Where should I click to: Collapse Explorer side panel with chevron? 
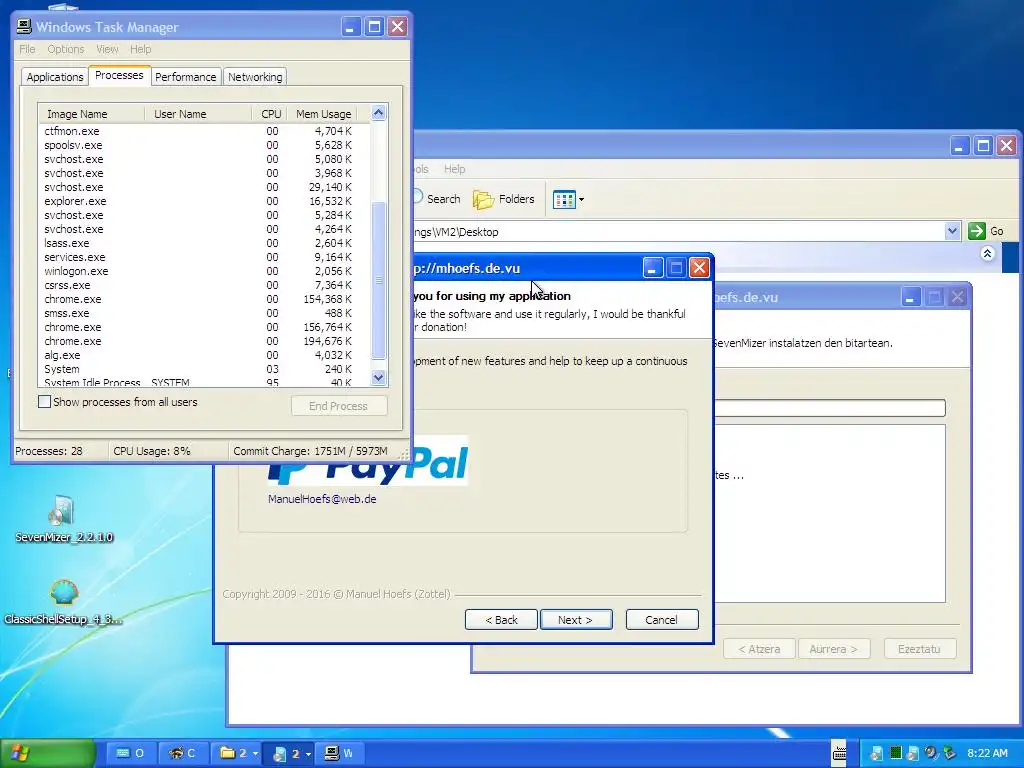(987, 253)
